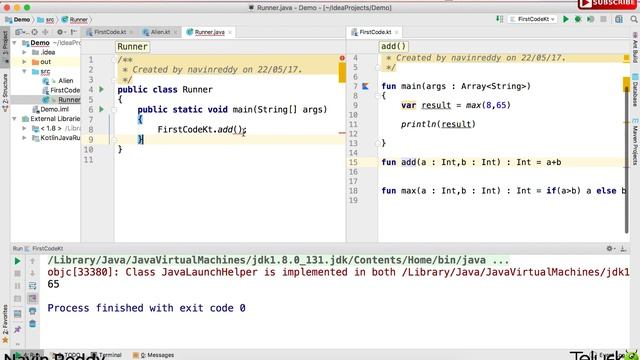Click Kotlin run gutter icon beside fun main
640x360 pixels.
pyautogui.click(x=365, y=86)
